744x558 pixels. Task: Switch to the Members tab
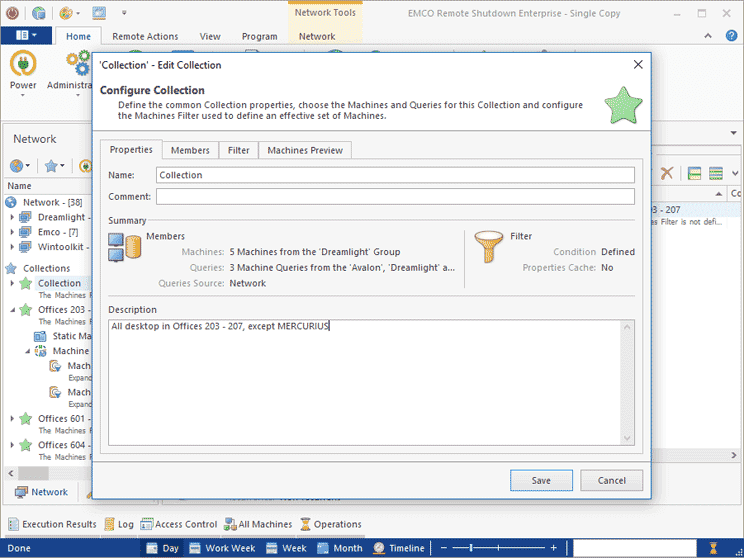point(190,150)
